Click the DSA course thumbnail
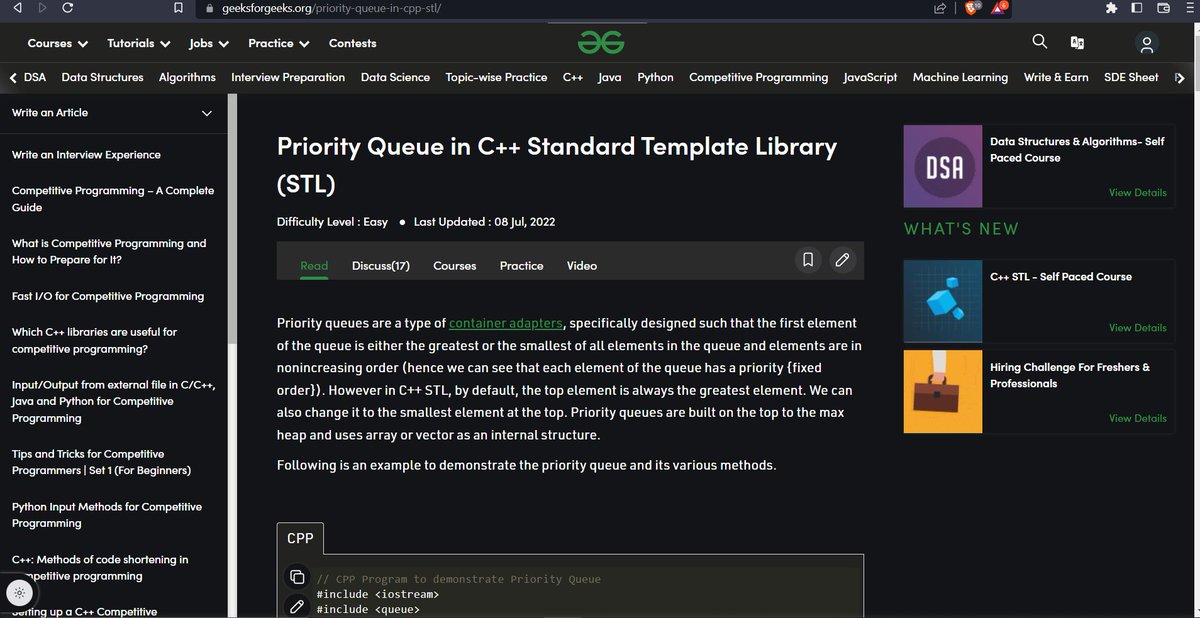Viewport: 1200px width, 618px height. (943, 166)
